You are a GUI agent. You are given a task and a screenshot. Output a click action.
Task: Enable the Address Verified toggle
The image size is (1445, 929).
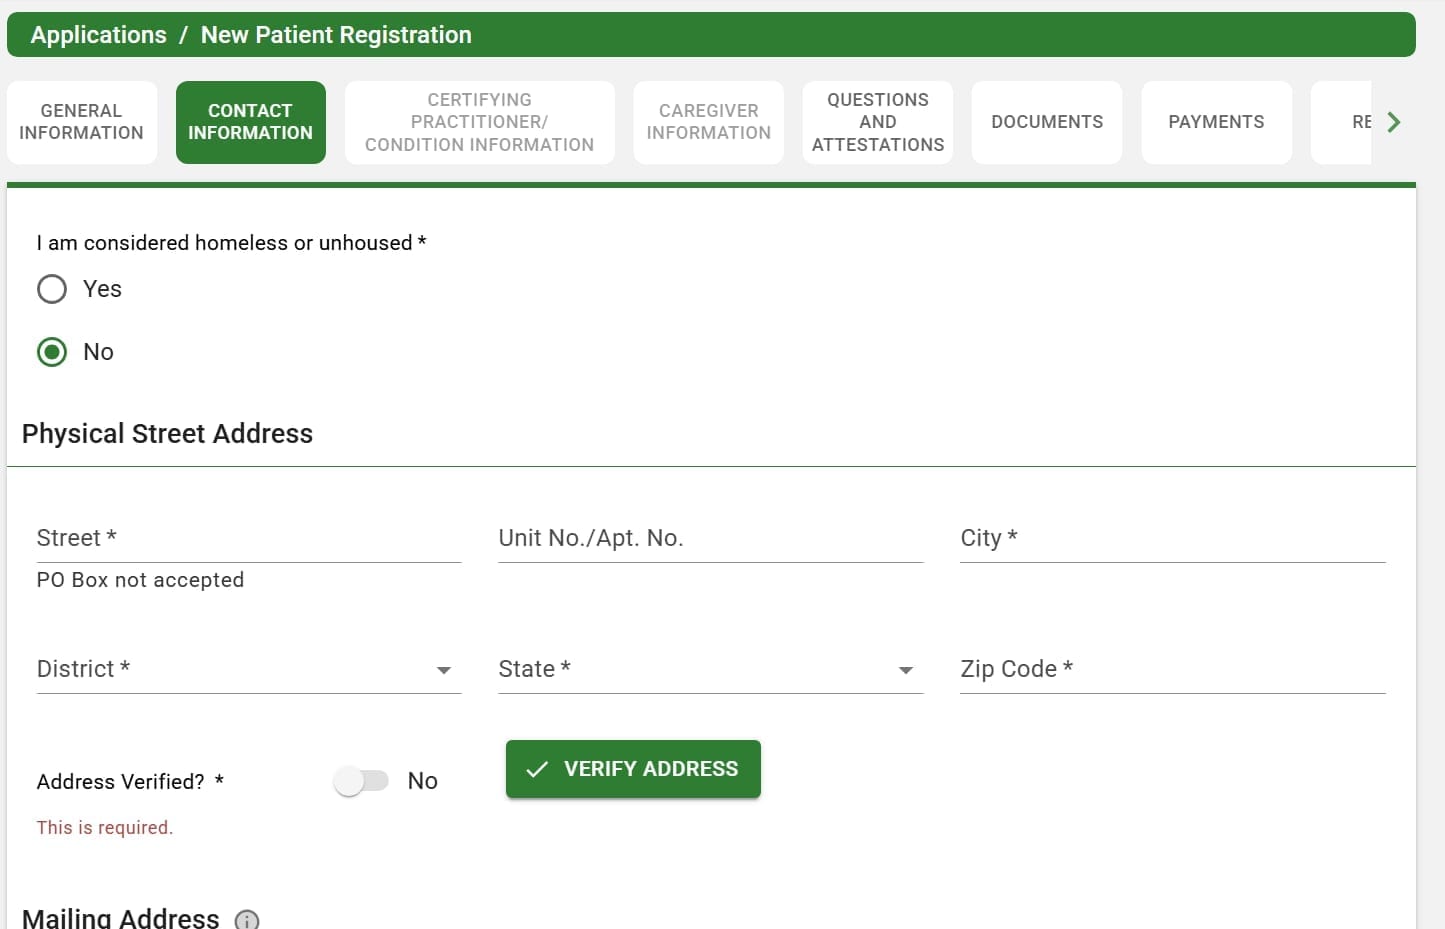pos(361,781)
